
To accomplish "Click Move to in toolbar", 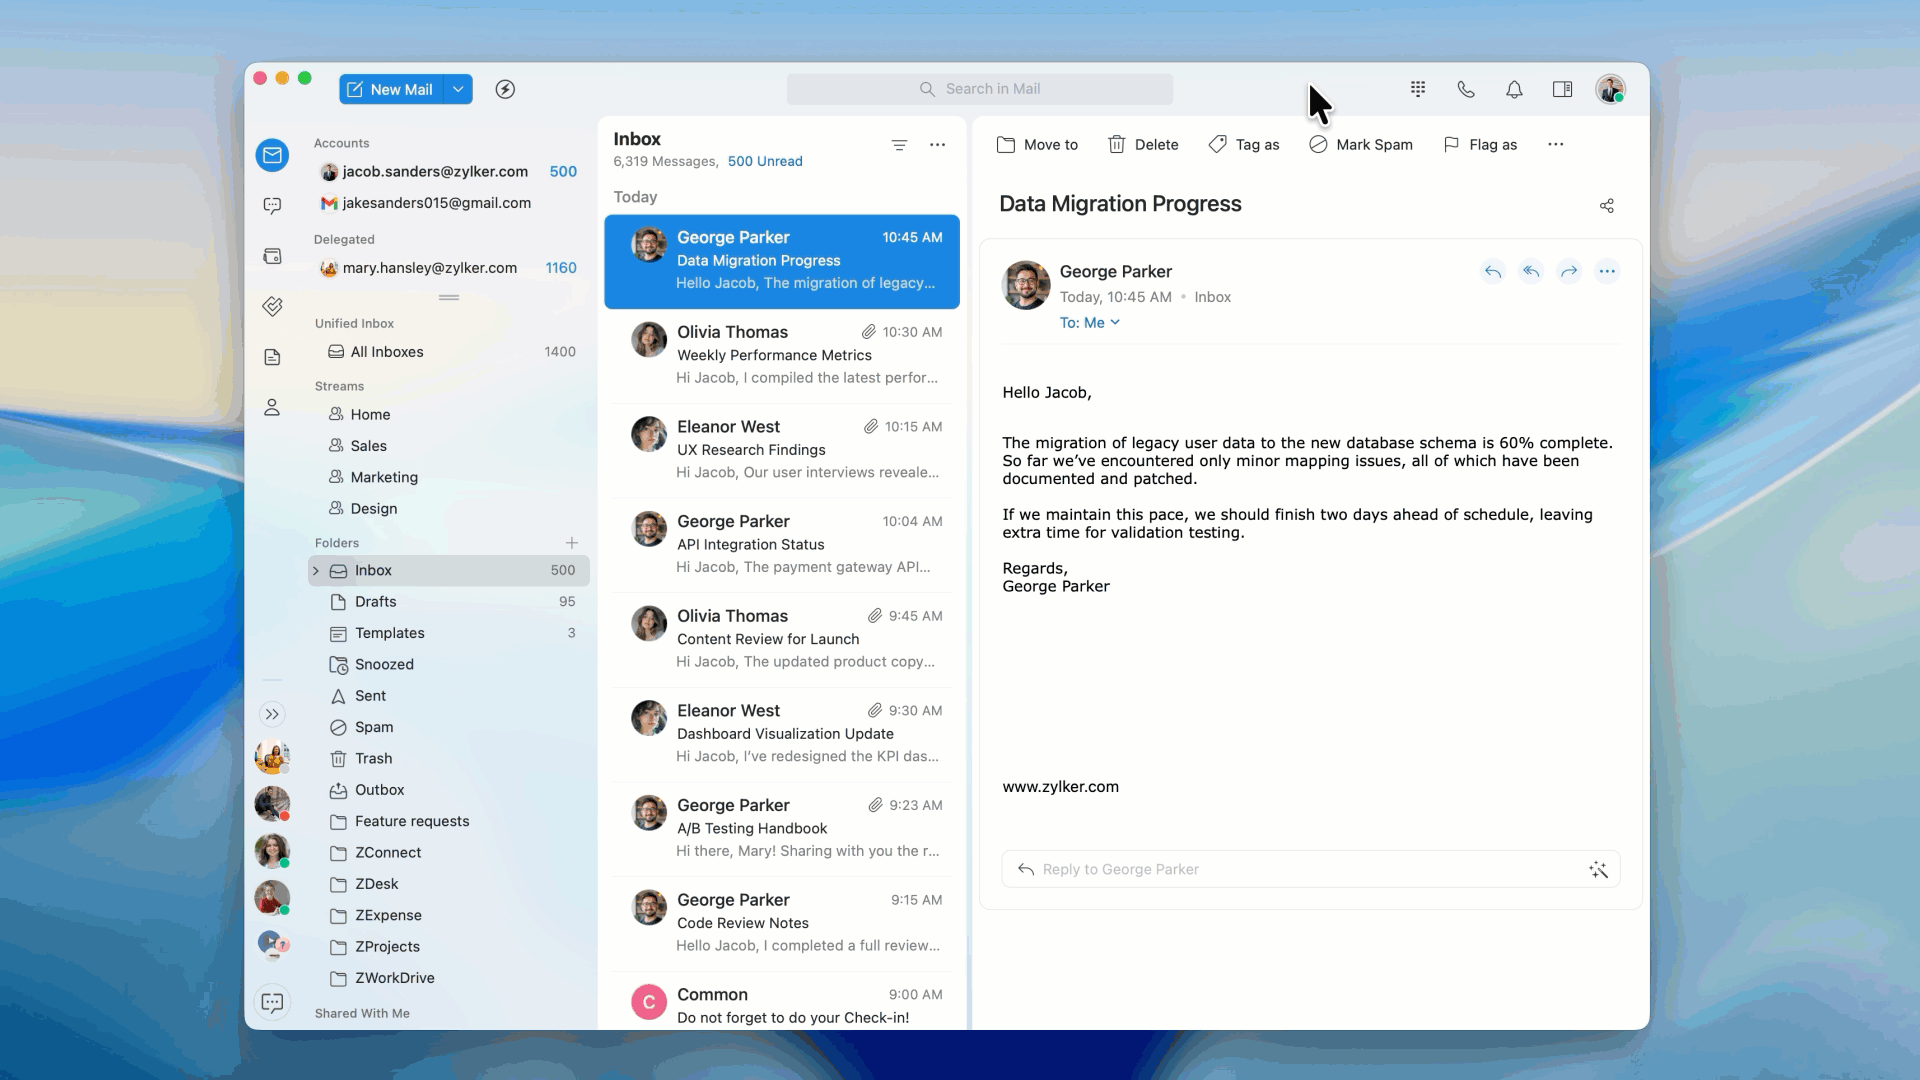I will tap(1037, 145).
